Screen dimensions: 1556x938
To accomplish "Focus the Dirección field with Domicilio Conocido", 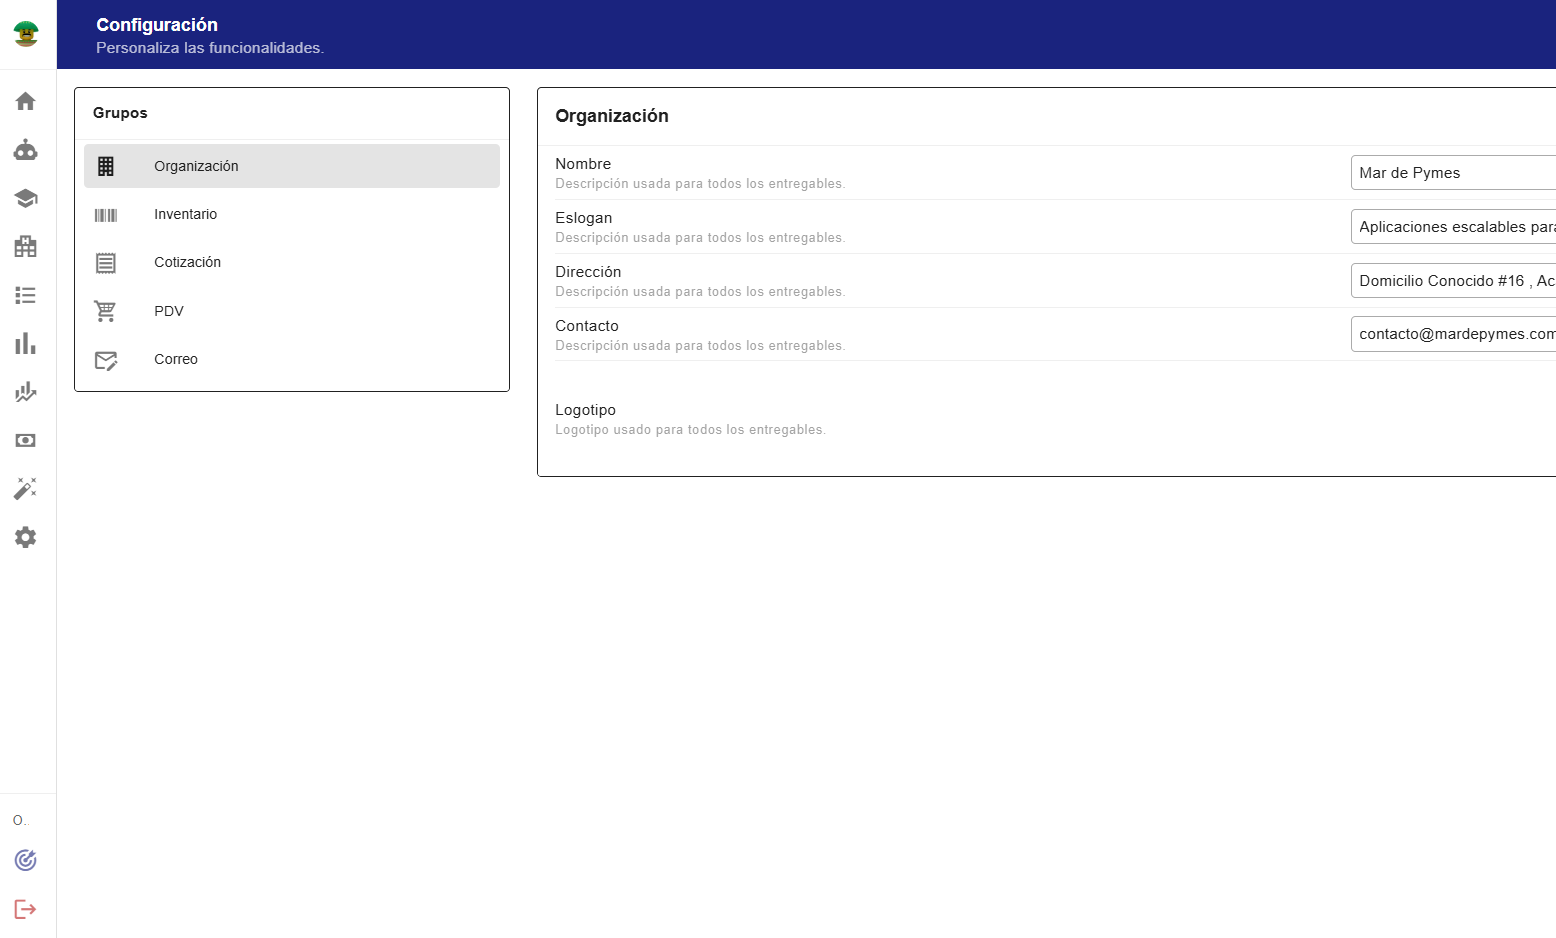I will (x=1453, y=281).
